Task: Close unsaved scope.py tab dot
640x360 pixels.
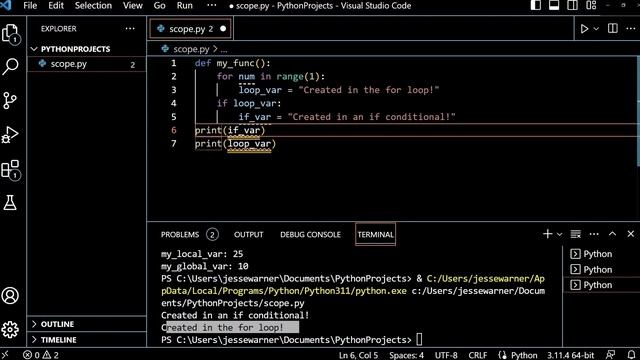Action: pyautogui.click(x=223, y=29)
